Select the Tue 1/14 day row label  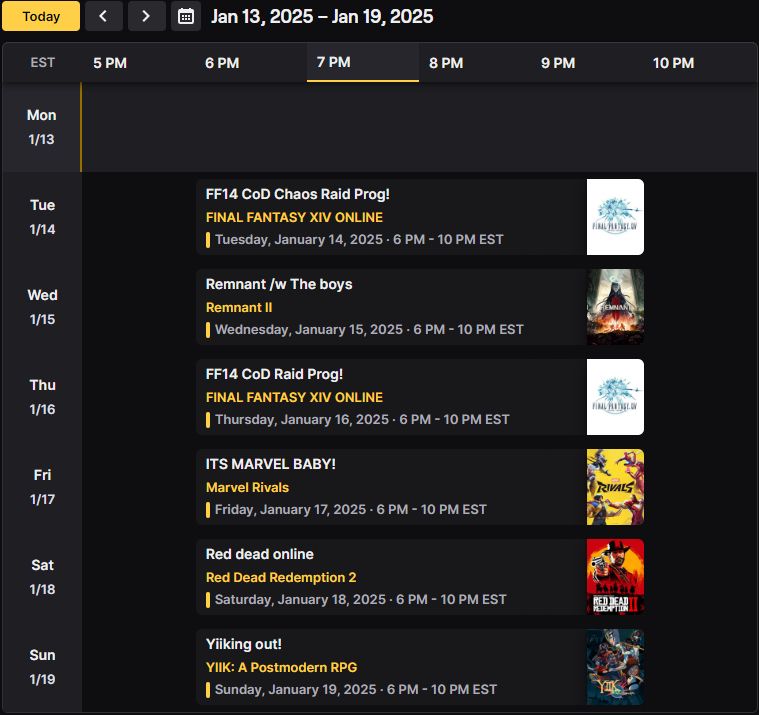tap(42, 217)
